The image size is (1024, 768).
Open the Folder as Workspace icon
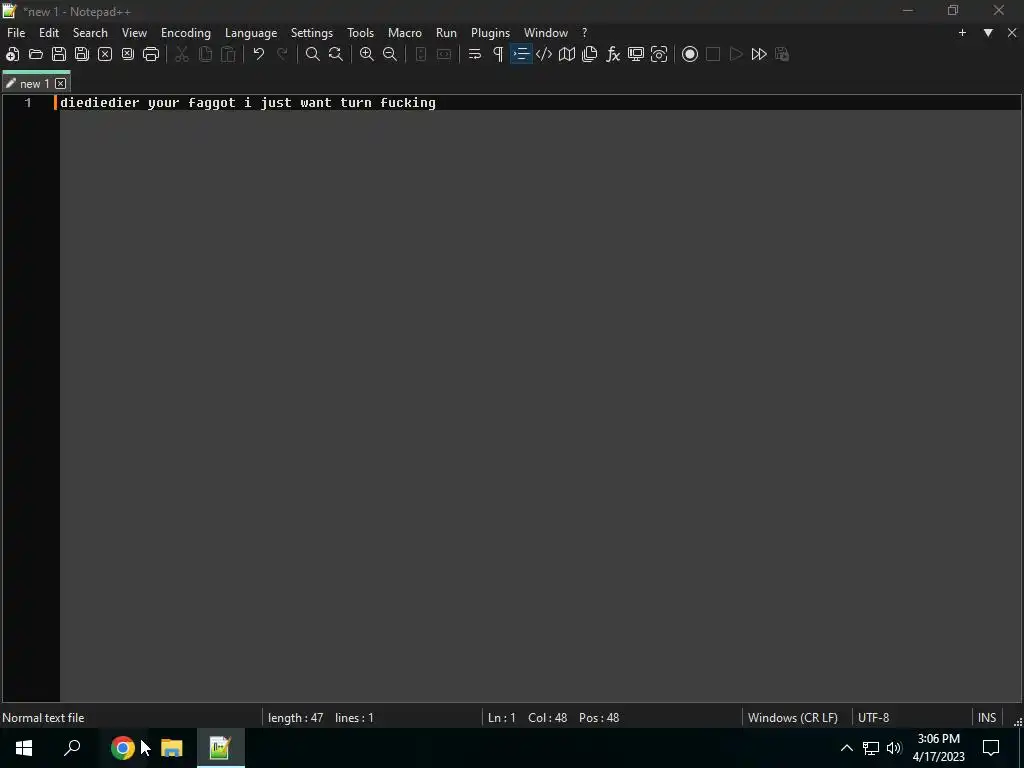click(636, 54)
